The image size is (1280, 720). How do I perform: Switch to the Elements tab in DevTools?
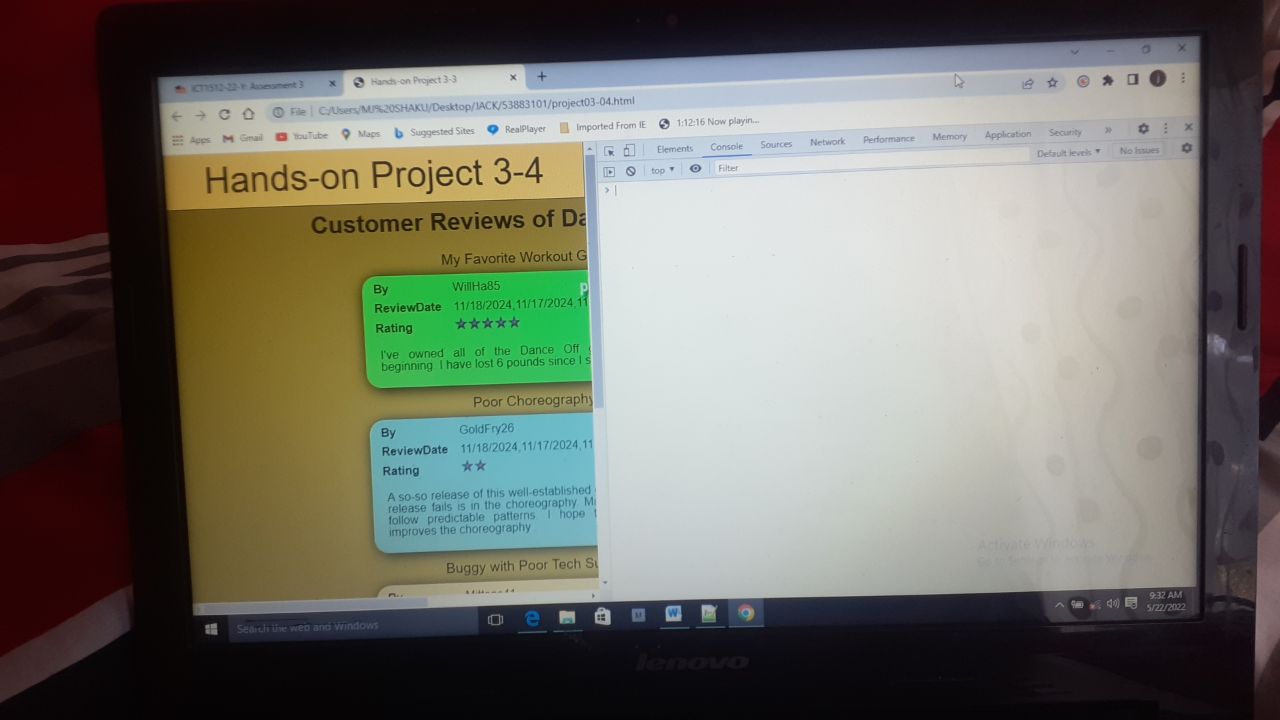click(x=674, y=147)
